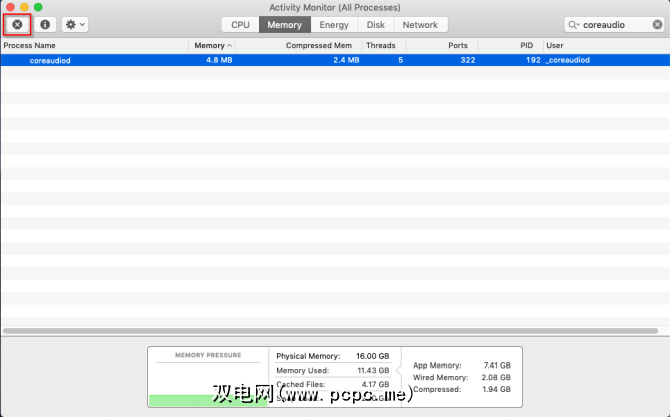The image size is (670, 417).
Task: Click the Threads value 5
Action: [x=400, y=60]
